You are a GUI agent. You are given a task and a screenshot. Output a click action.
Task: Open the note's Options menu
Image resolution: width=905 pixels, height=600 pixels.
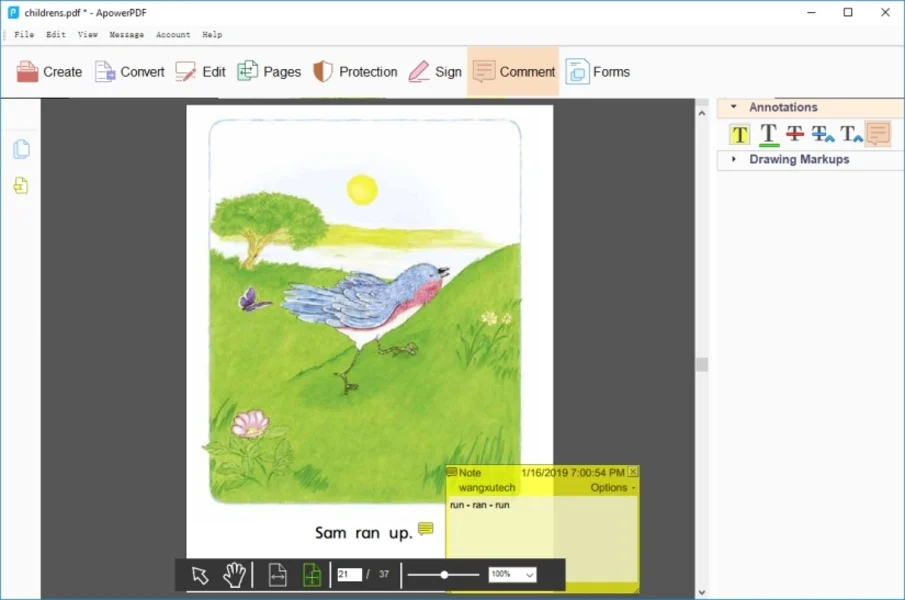[612, 488]
